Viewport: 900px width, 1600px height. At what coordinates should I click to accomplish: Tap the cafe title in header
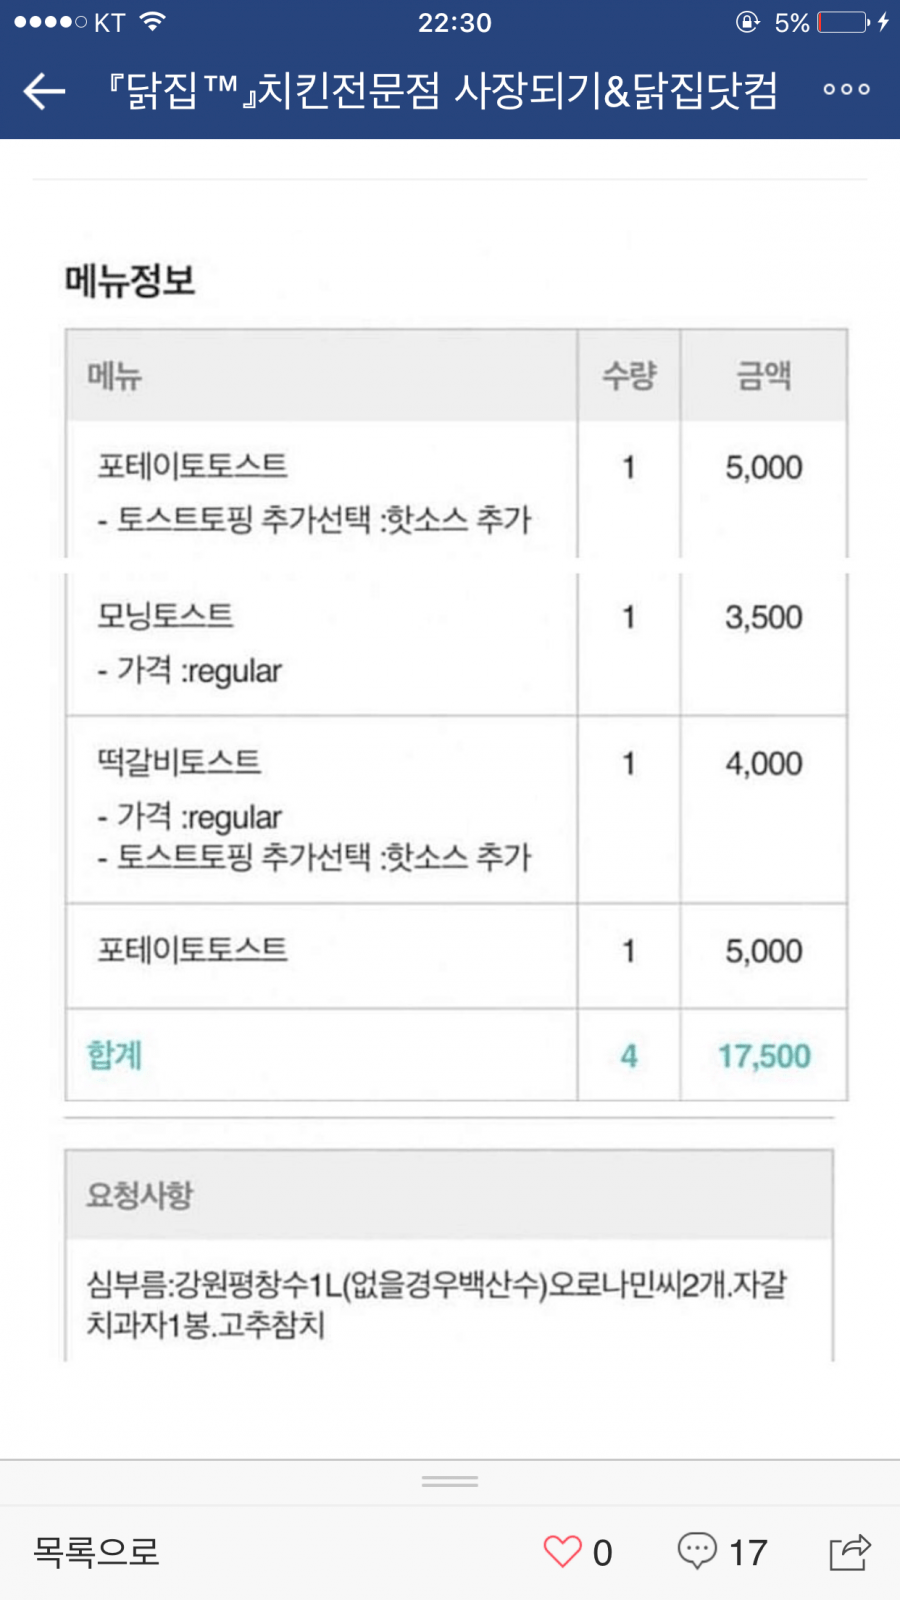tap(442, 91)
